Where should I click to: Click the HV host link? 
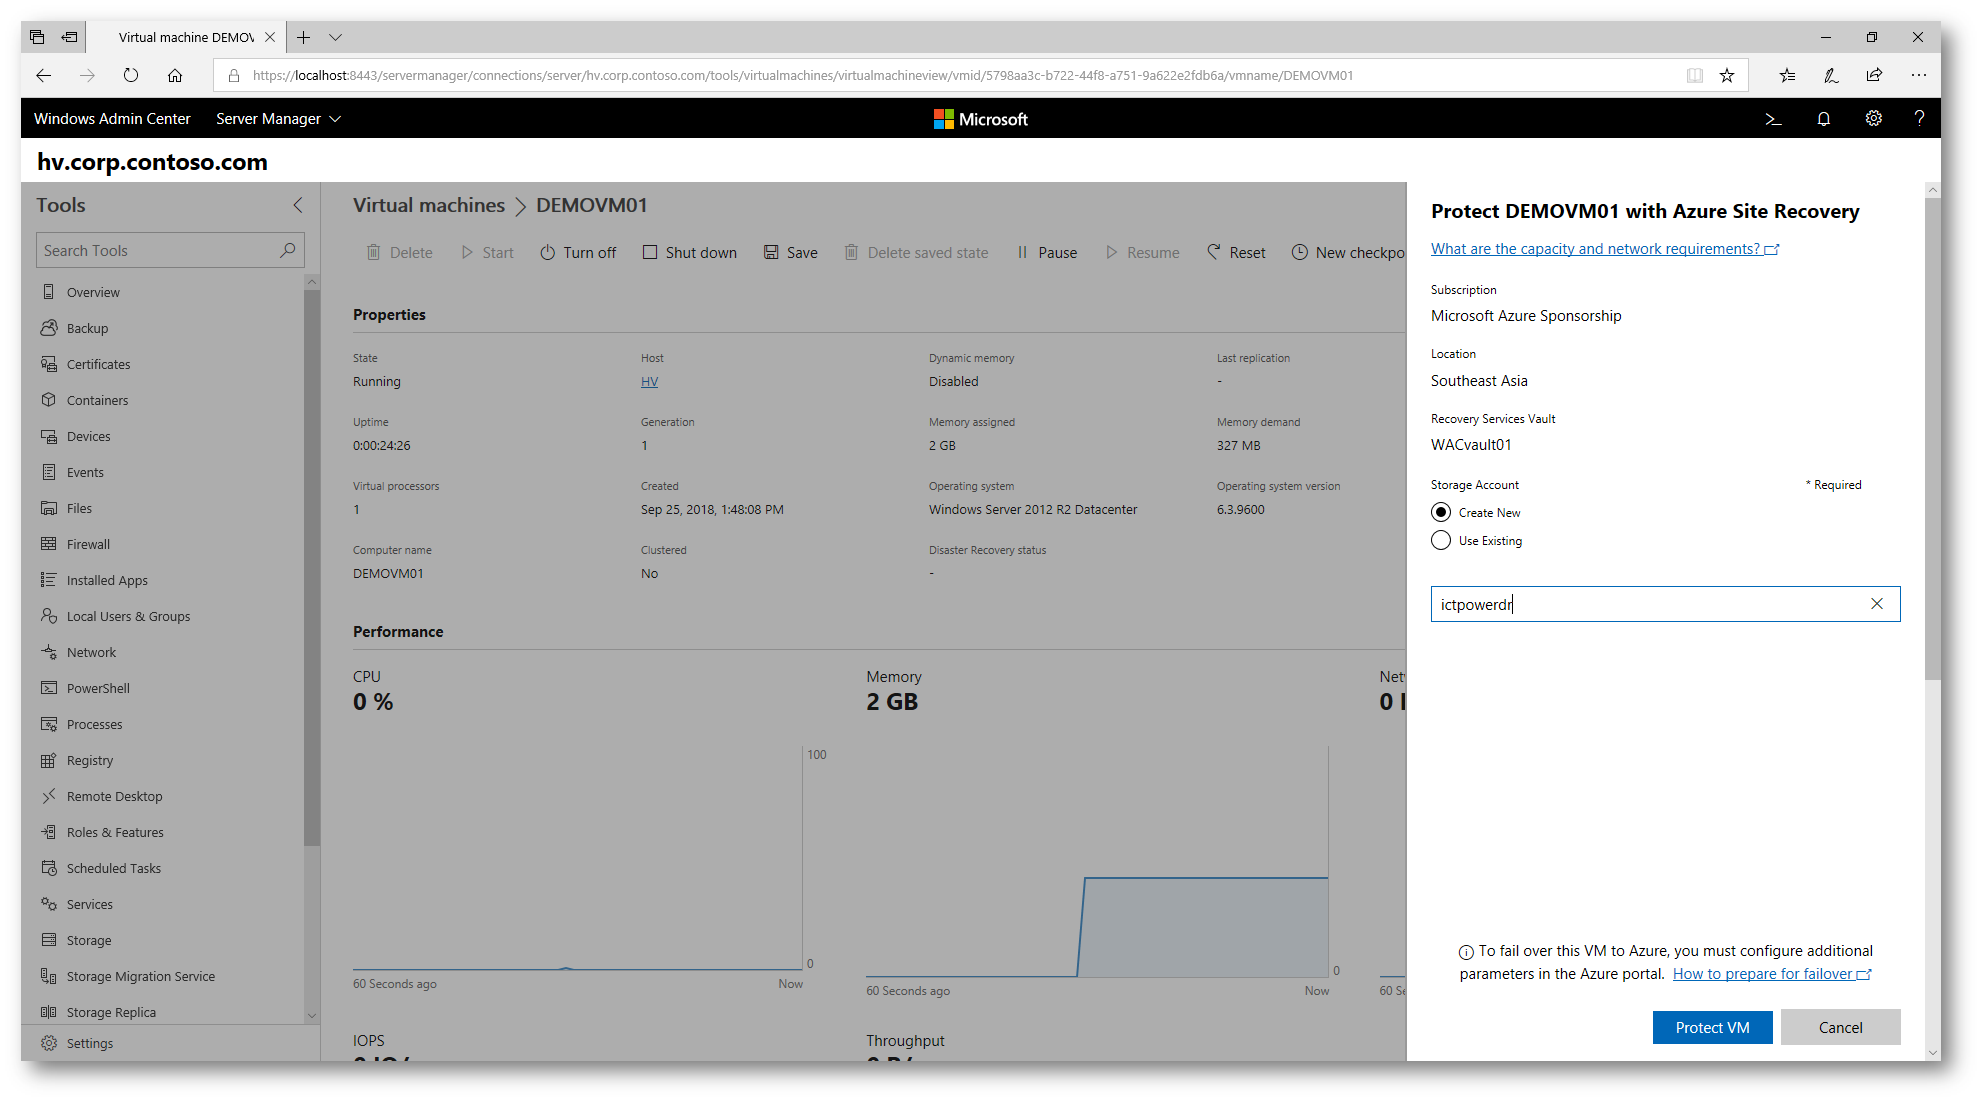(x=649, y=381)
